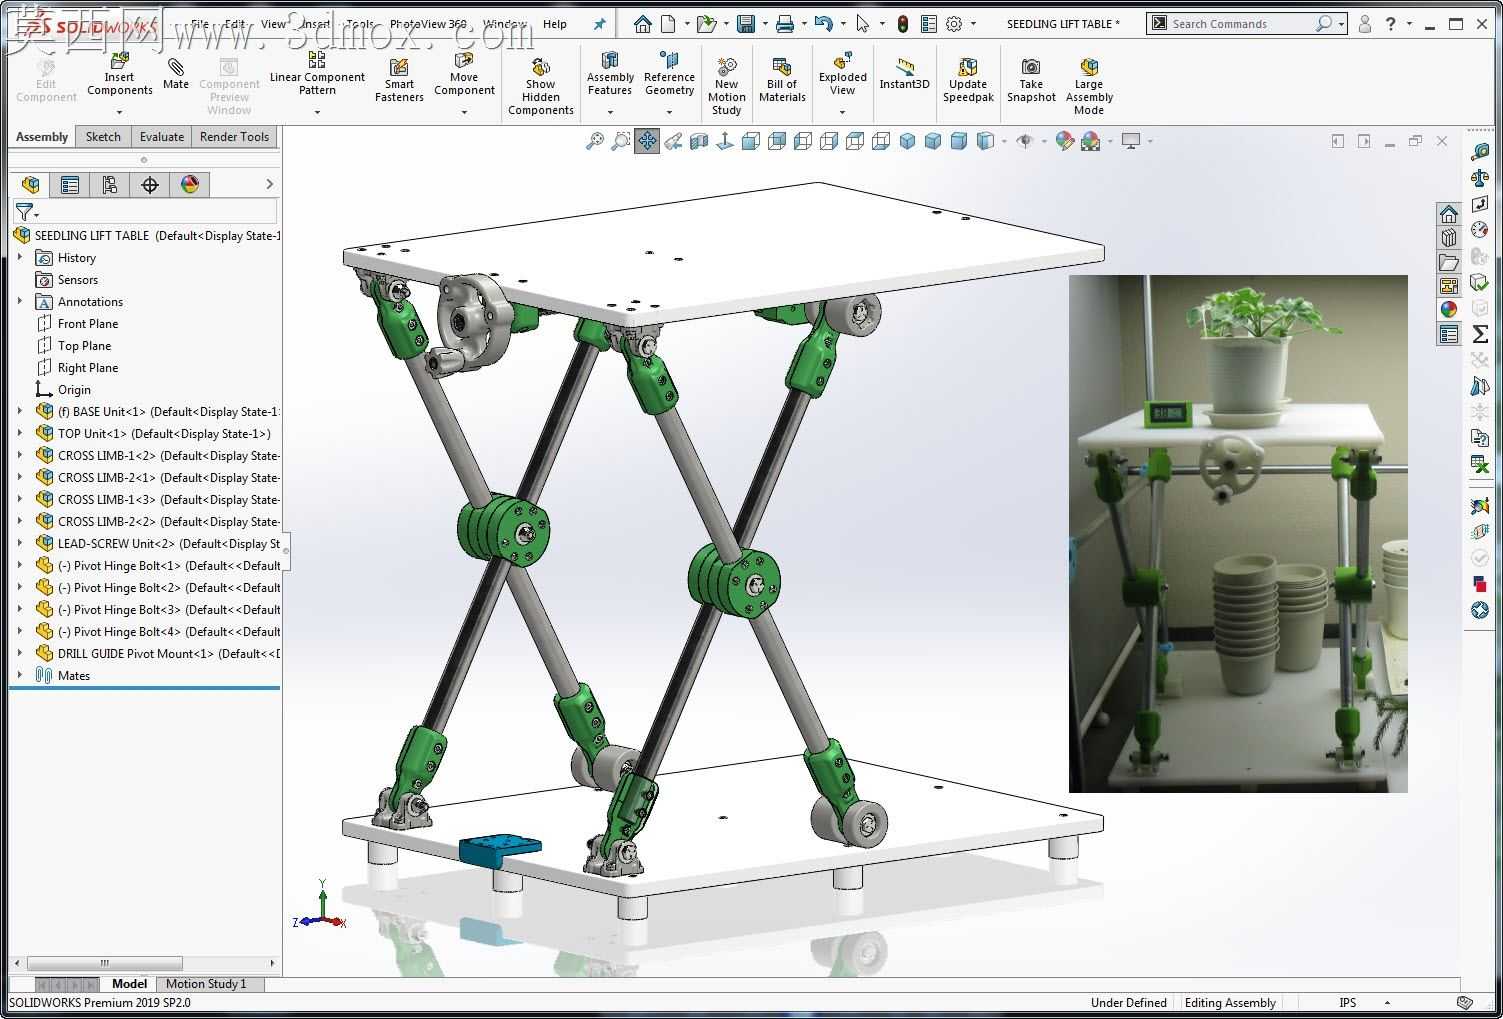Viewport: 1503px width, 1019px height.
Task: Click the Print icon
Action: 785,24
